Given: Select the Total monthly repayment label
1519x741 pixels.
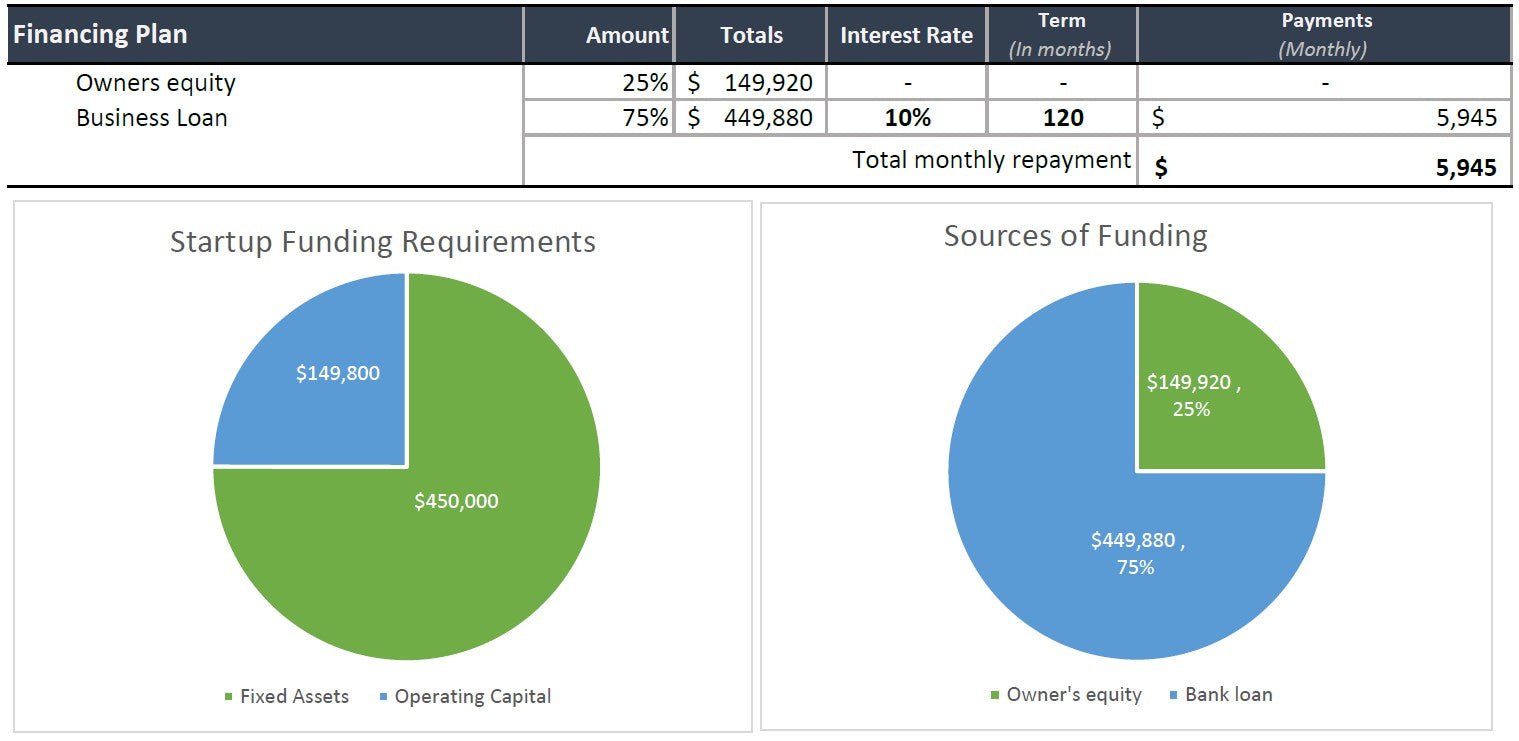Looking at the screenshot, I should coord(991,160).
